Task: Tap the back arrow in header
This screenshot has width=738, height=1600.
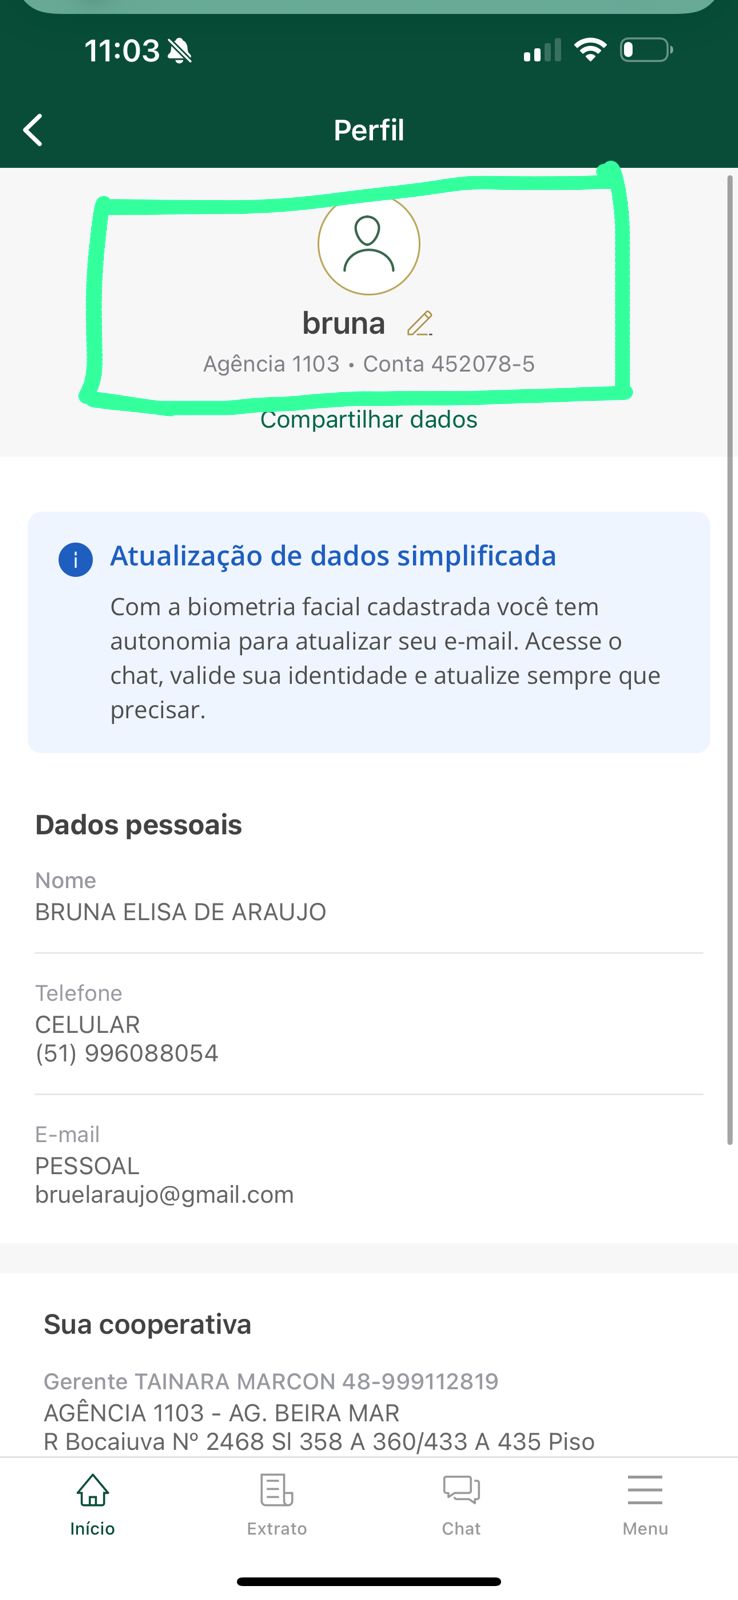Action: coord(33,130)
